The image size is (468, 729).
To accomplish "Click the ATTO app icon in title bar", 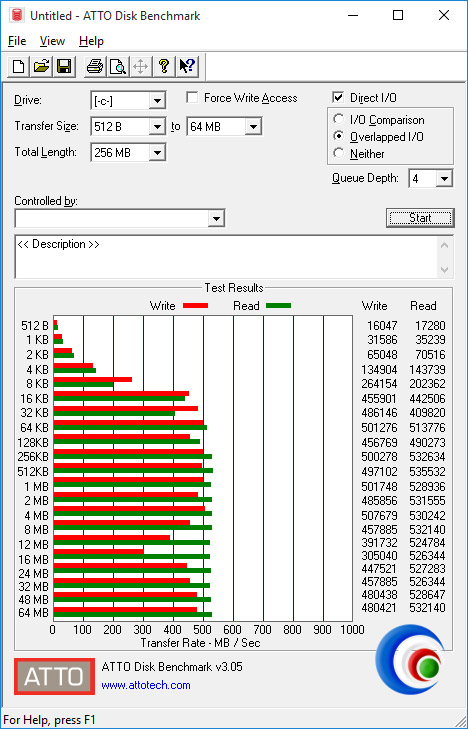I will click(x=17, y=15).
